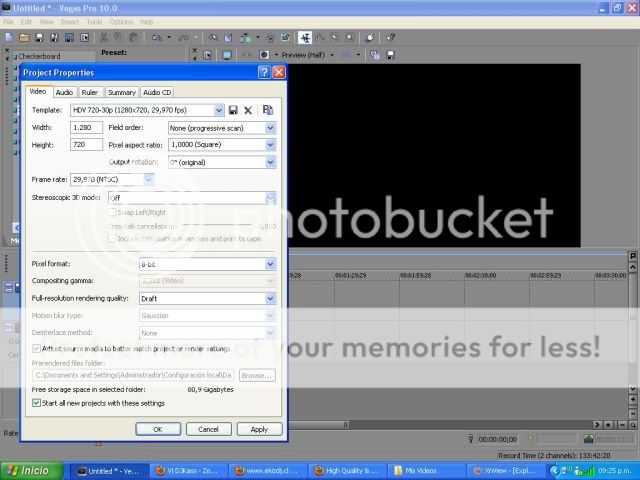Viewport: 640px width, 480px height.
Task: Select the Zoom Edit tool icon
Action: pyautogui.click(x=349, y=38)
